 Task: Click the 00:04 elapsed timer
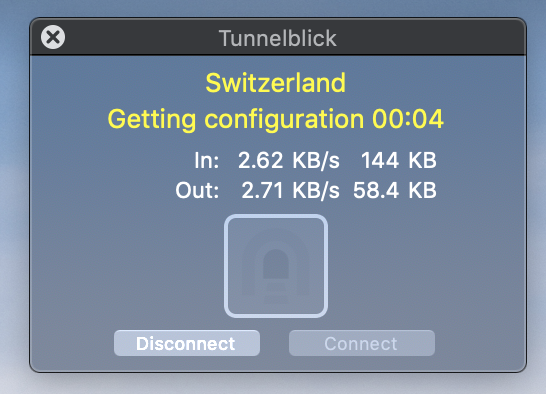click(x=408, y=119)
